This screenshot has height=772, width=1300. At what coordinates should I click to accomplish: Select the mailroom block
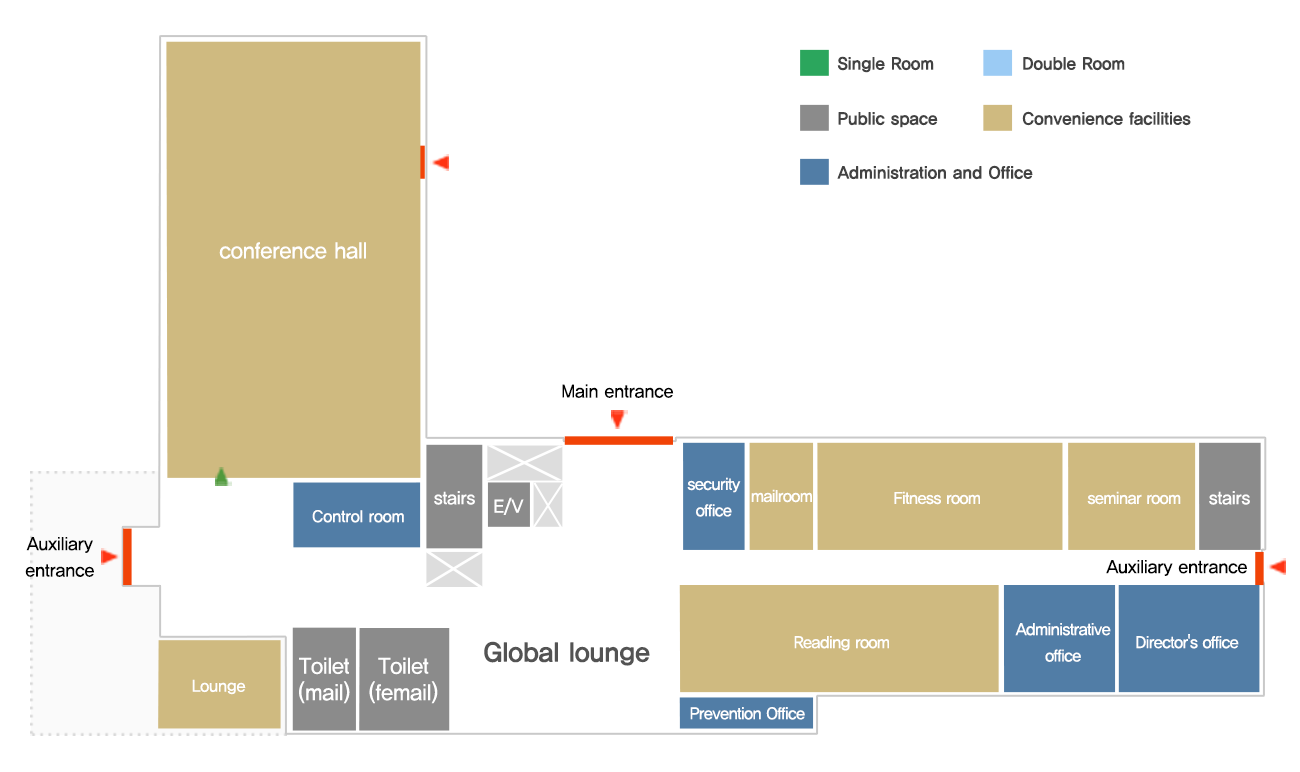click(x=781, y=496)
